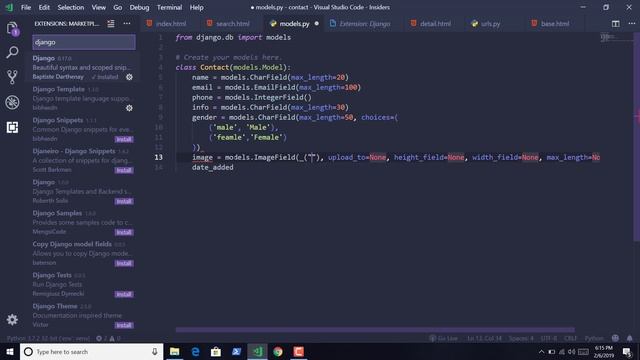The image size is (640, 360).
Task: Click Go Live in status bar
Action: (x=444, y=338)
